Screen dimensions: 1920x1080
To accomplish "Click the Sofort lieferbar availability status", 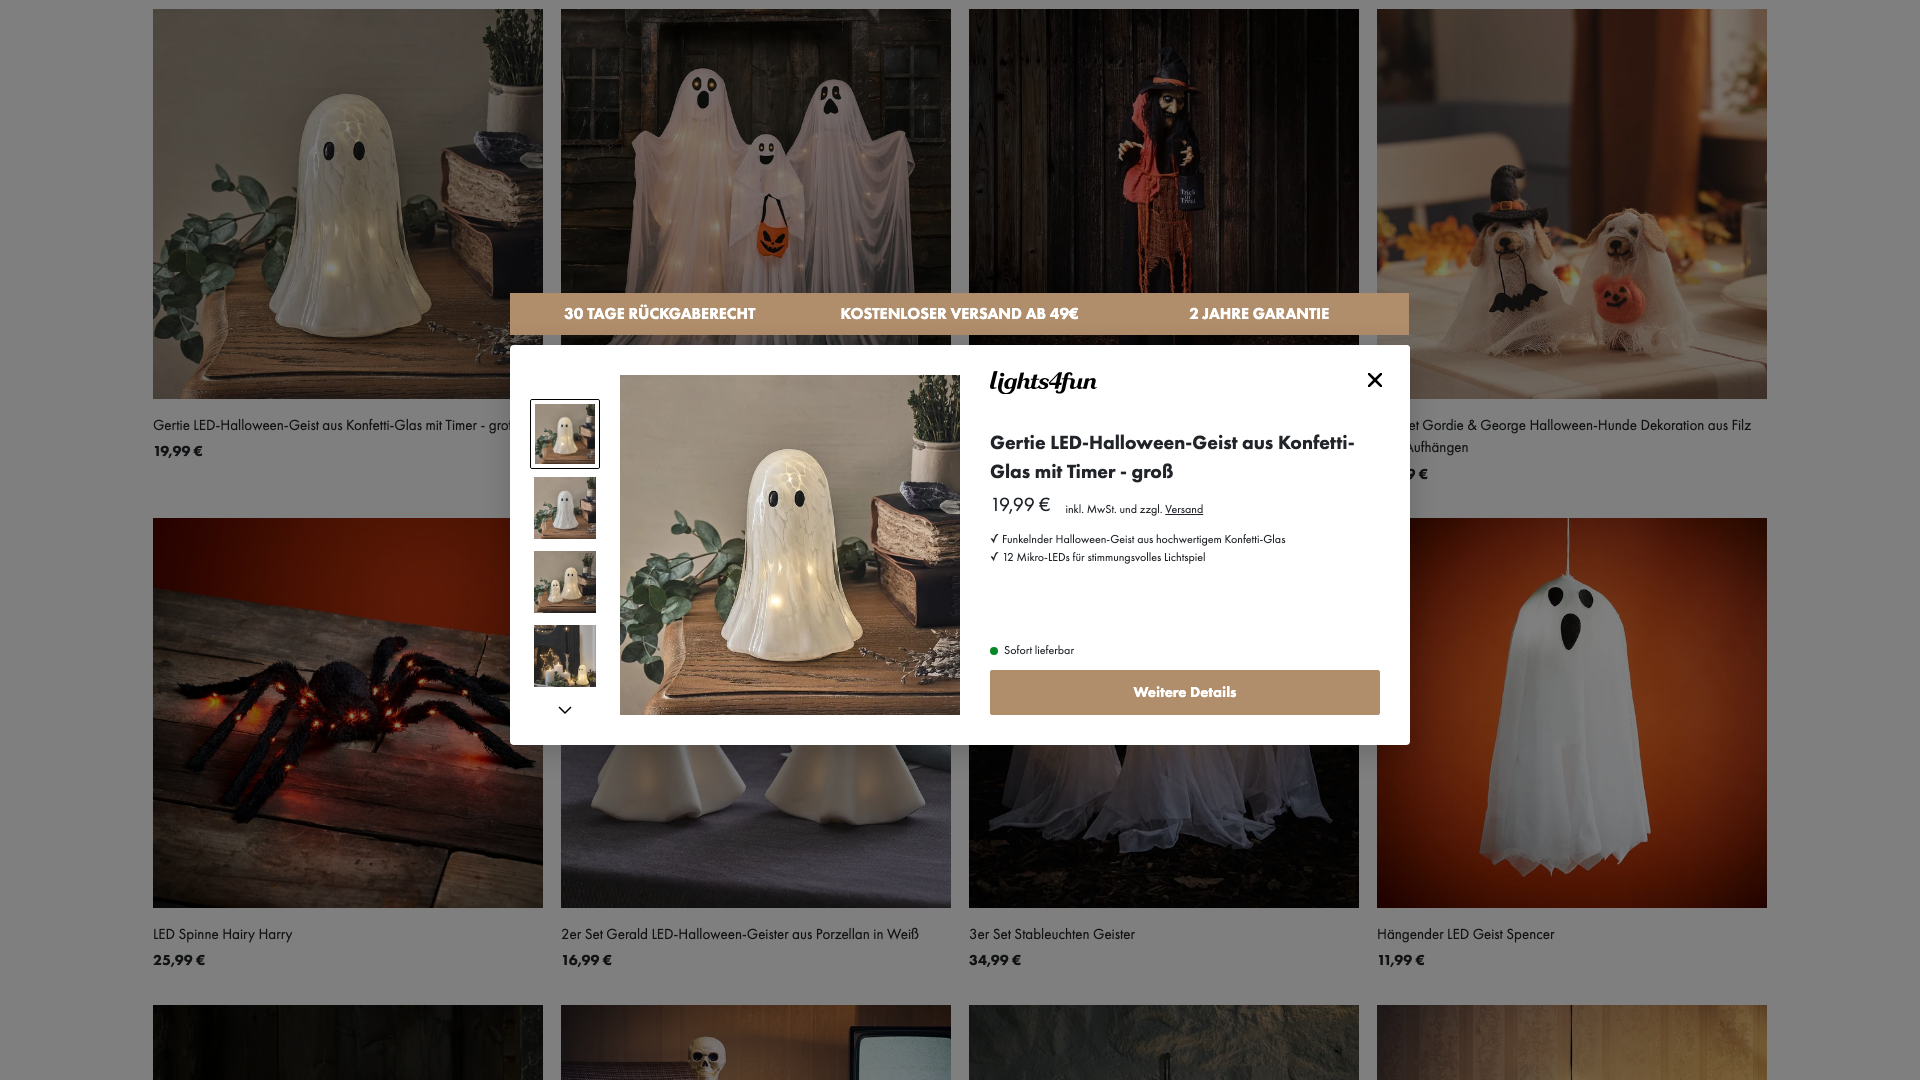I will 1032,650.
